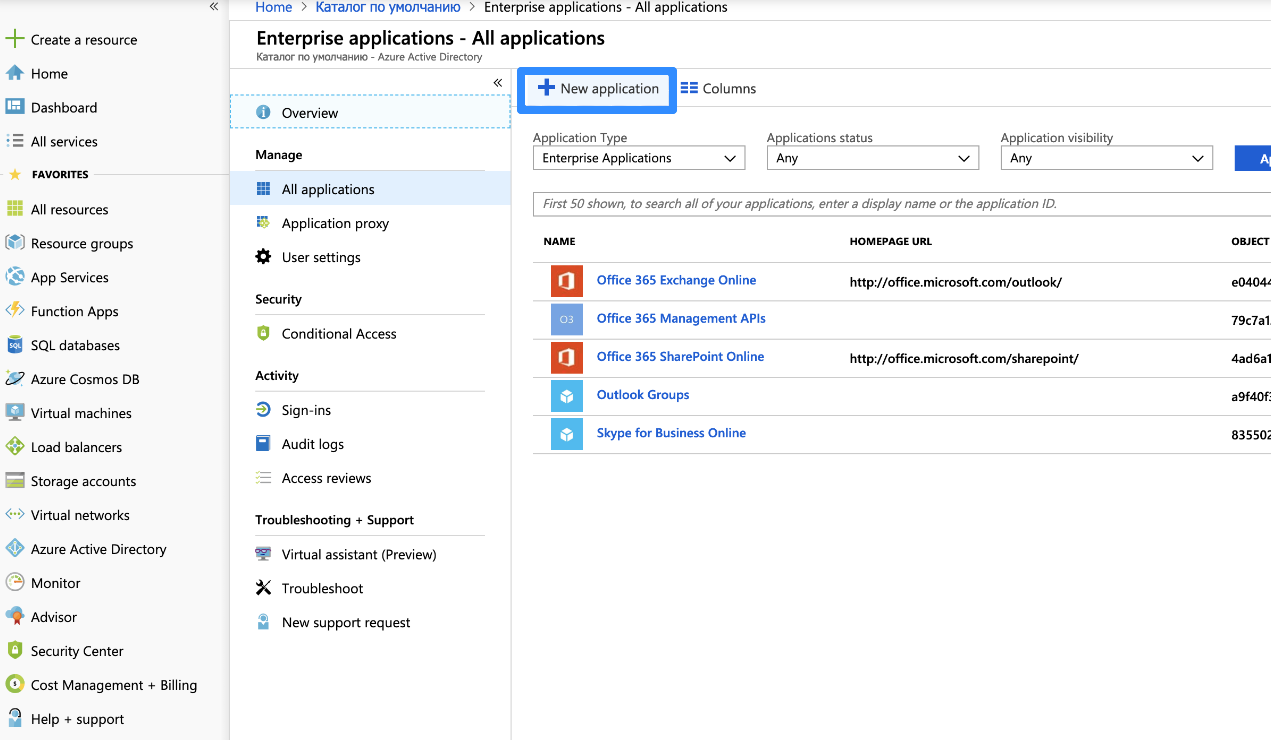Open the Office 365 Exchange Online link

pos(676,281)
